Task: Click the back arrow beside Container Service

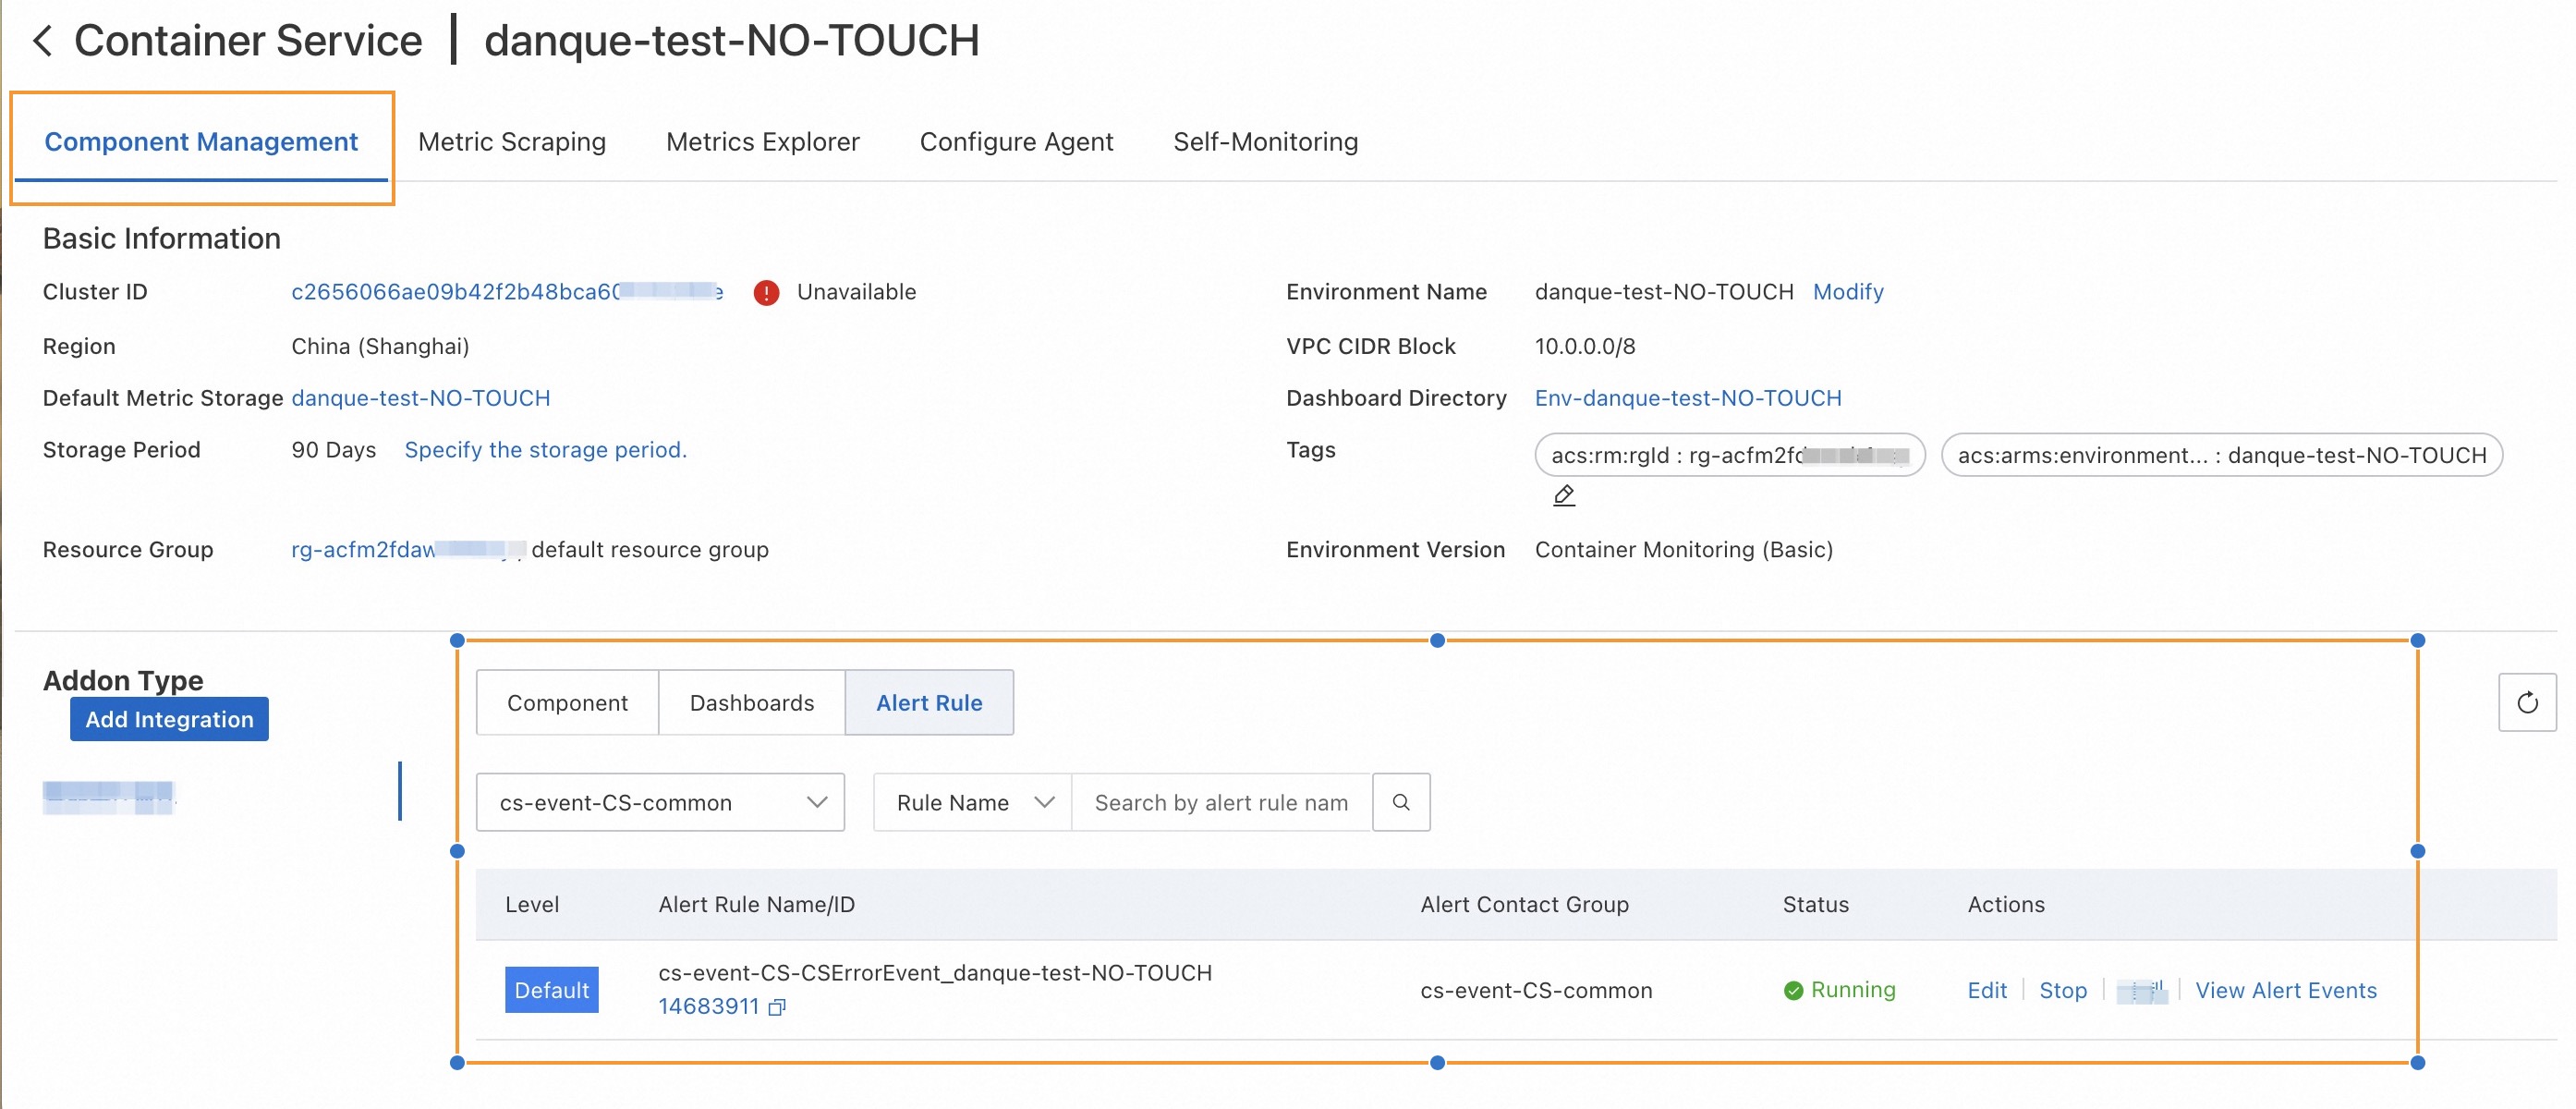Action: 42,41
